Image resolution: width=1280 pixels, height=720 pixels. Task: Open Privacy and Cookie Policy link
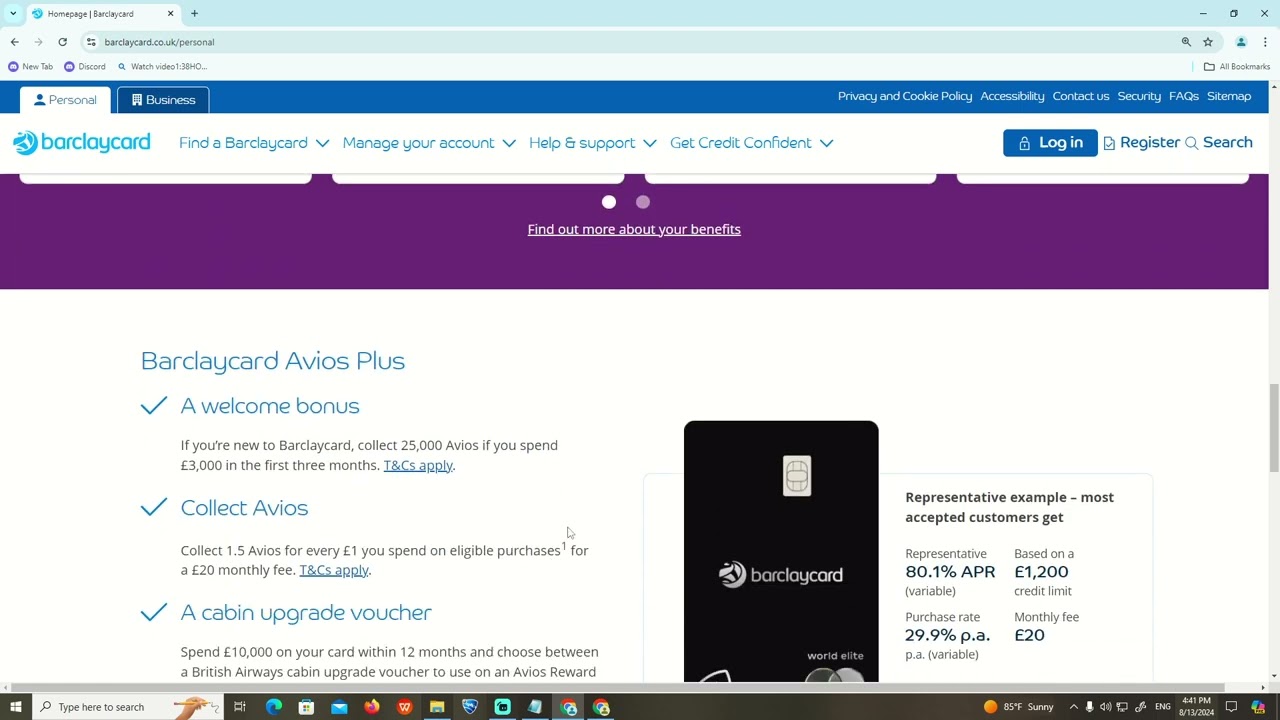(905, 96)
